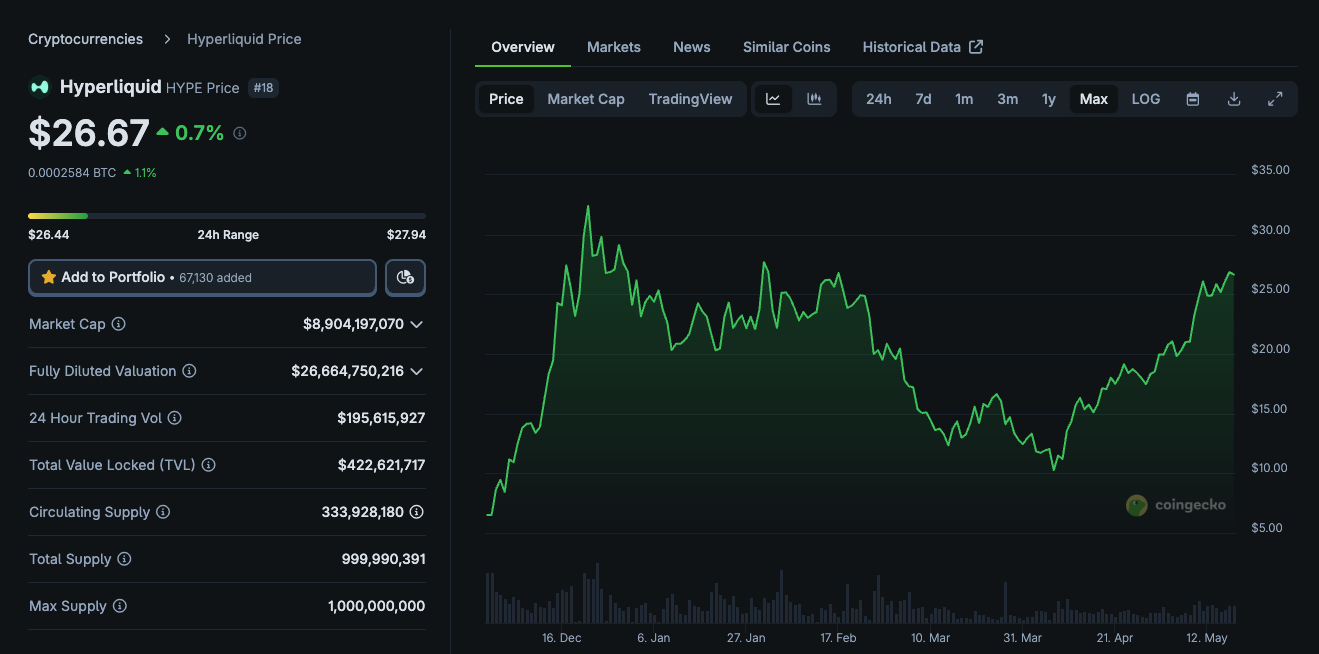Expand the chart to fullscreen
The image size is (1319, 654).
(1275, 99)
